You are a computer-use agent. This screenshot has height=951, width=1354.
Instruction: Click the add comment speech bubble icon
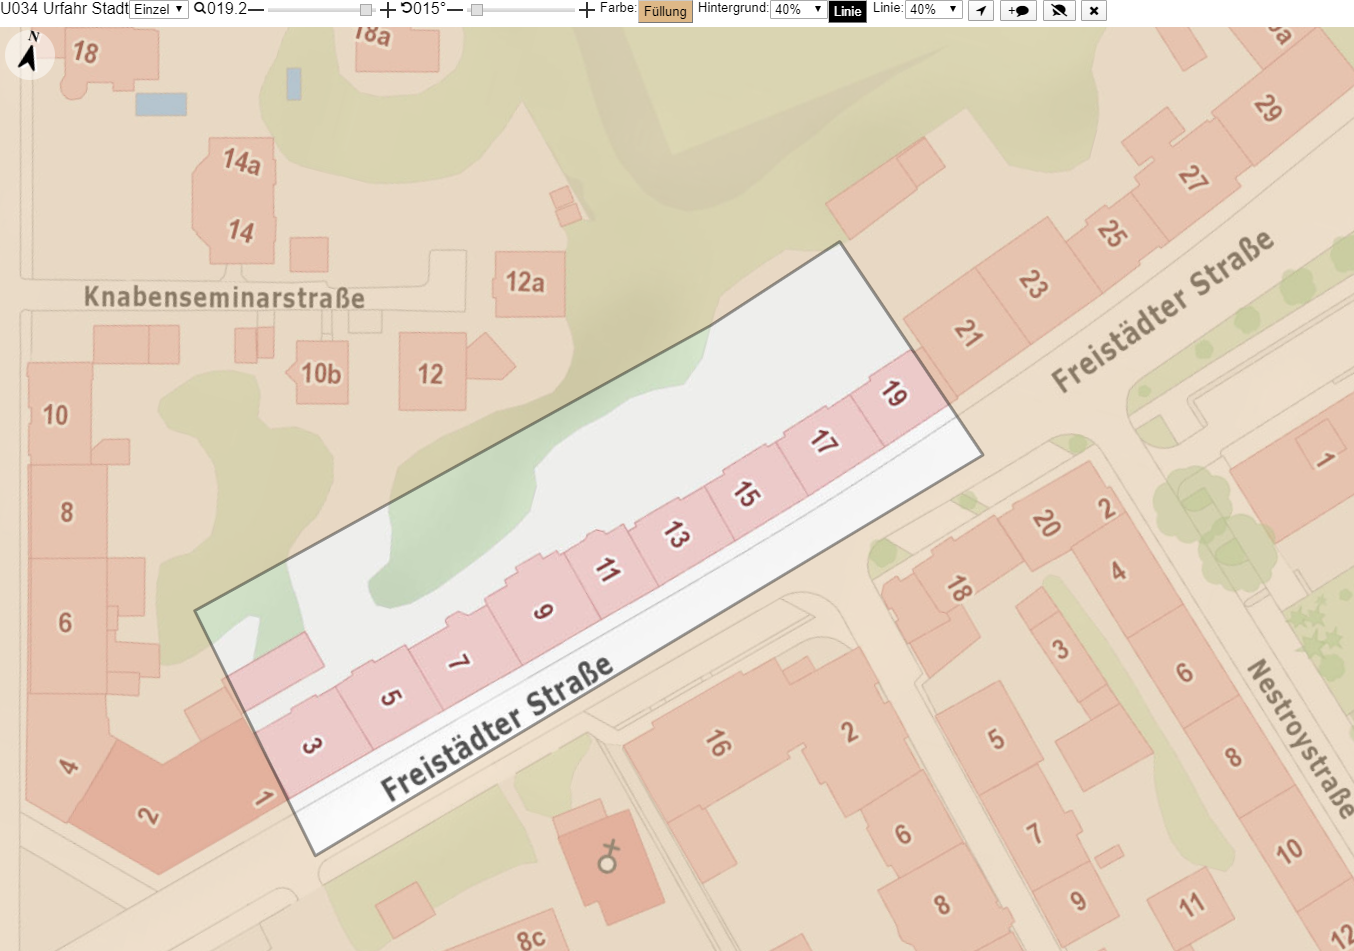point(1018,10)
